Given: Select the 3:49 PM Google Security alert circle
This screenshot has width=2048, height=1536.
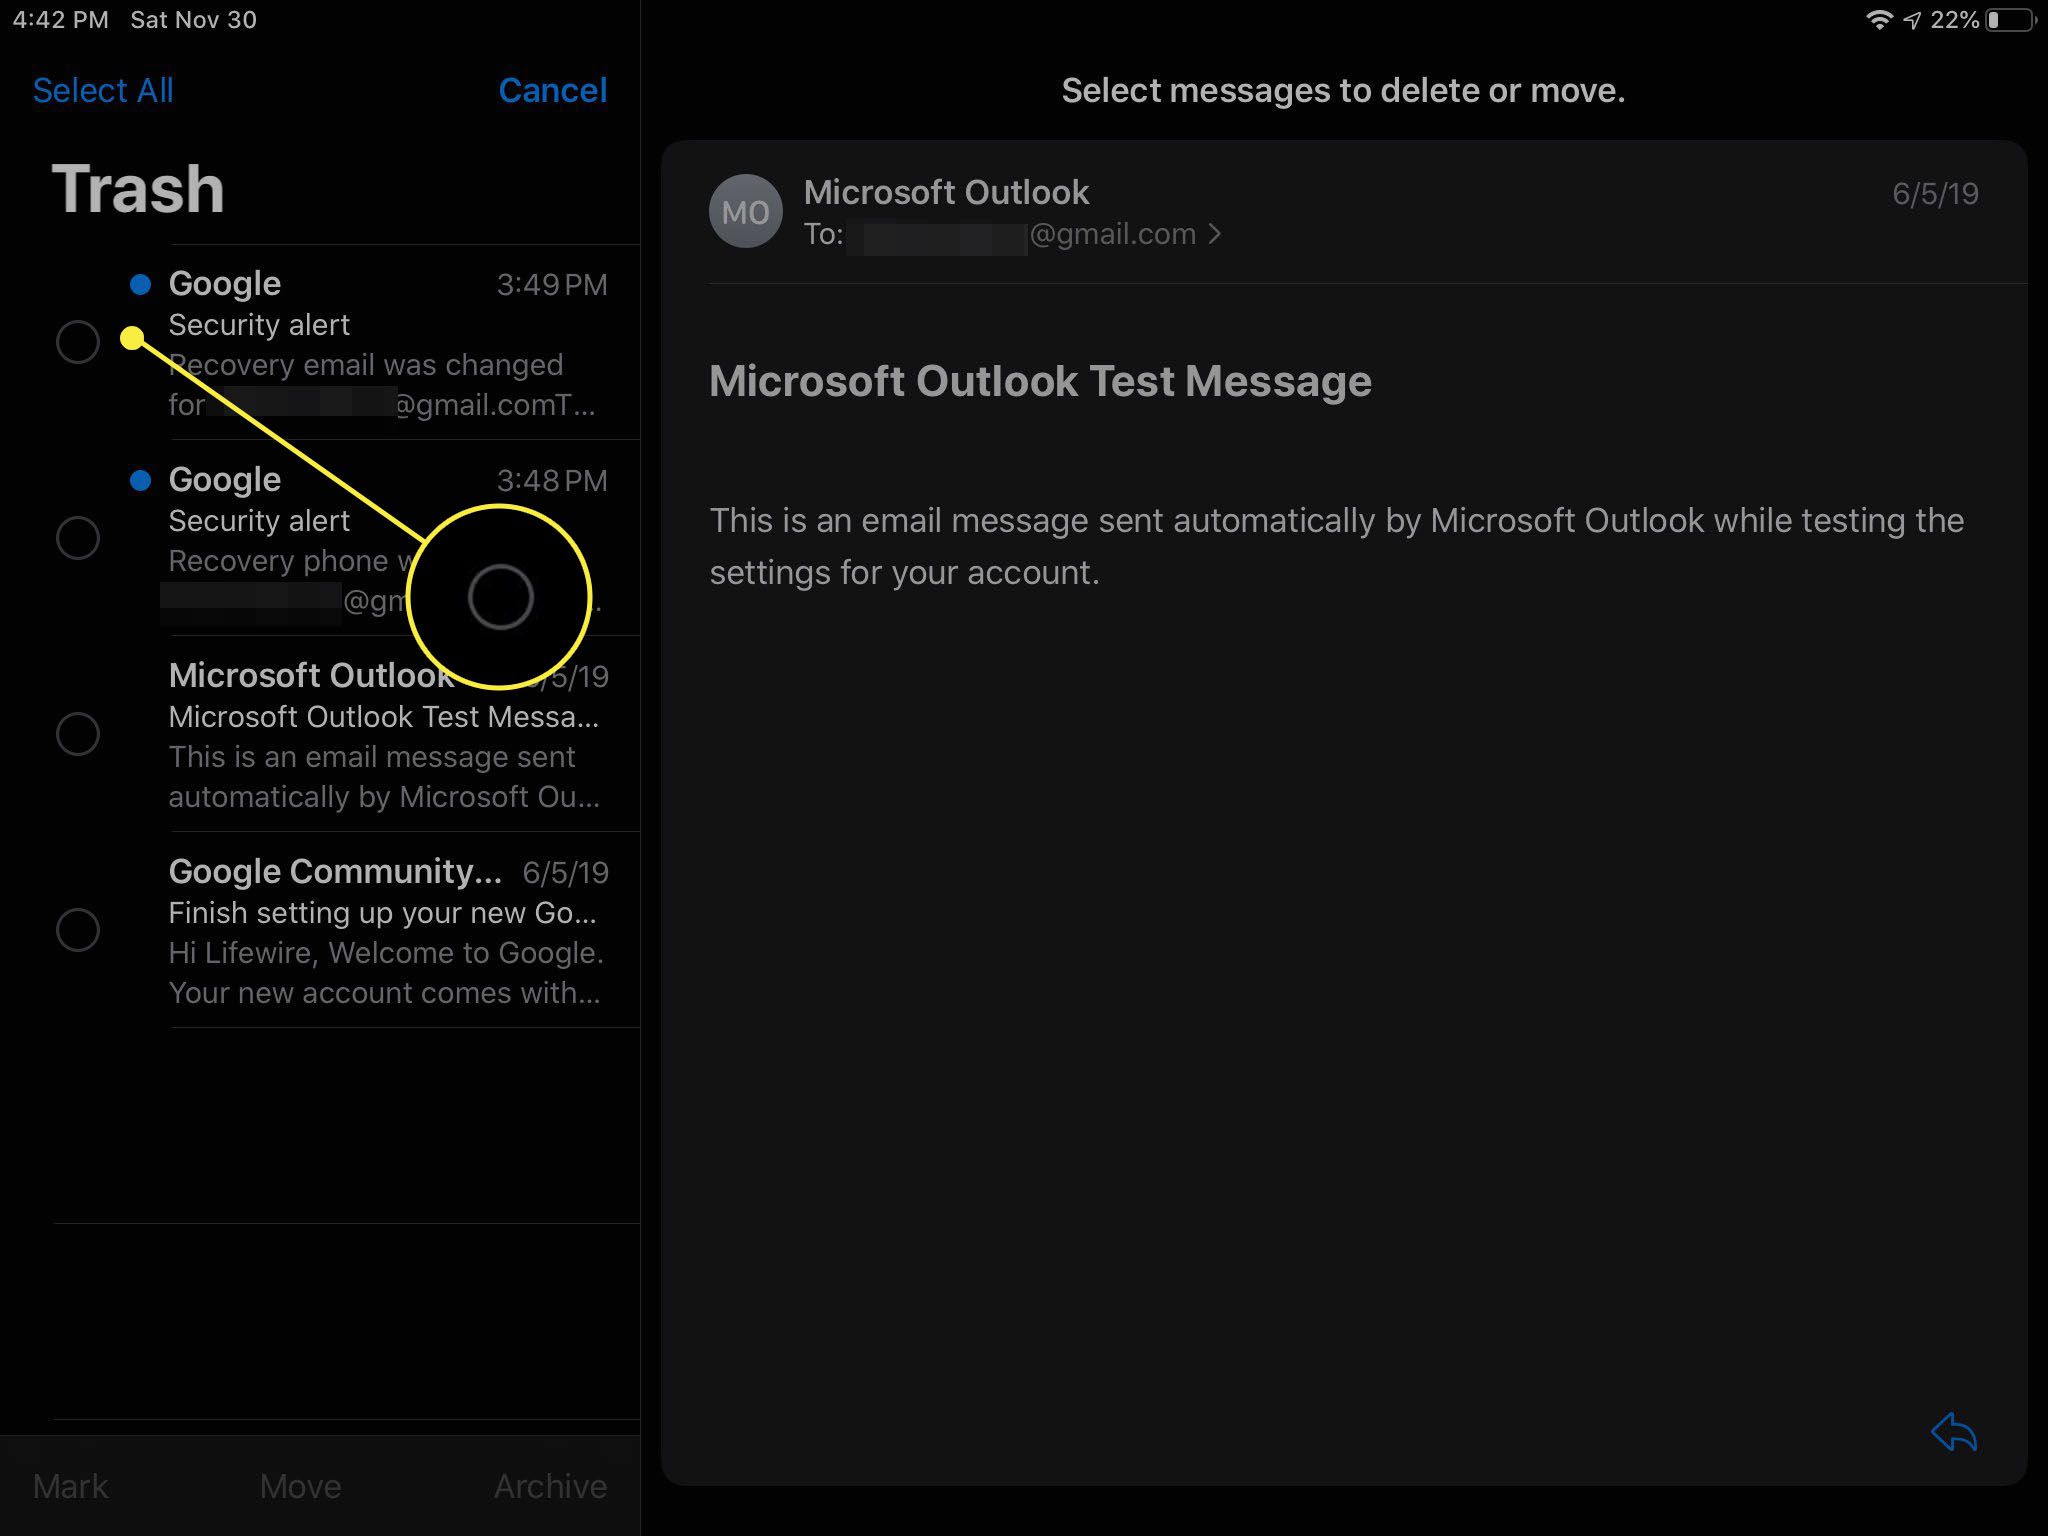Looking at the screenshot, I should 78,342.
